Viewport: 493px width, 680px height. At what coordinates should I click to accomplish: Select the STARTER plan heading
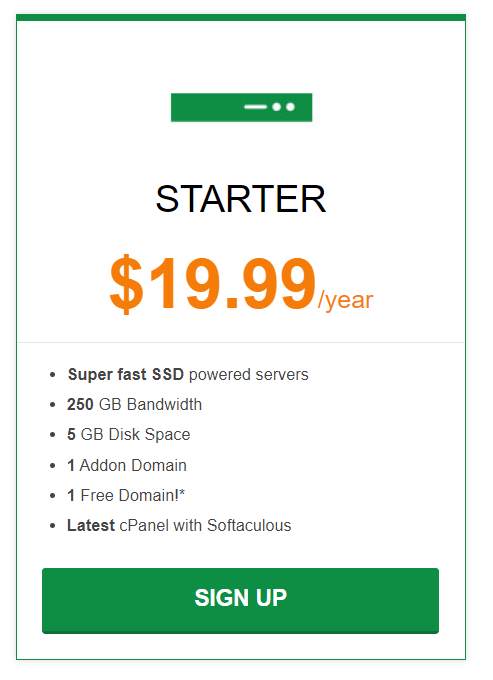[x=241, y=199]
